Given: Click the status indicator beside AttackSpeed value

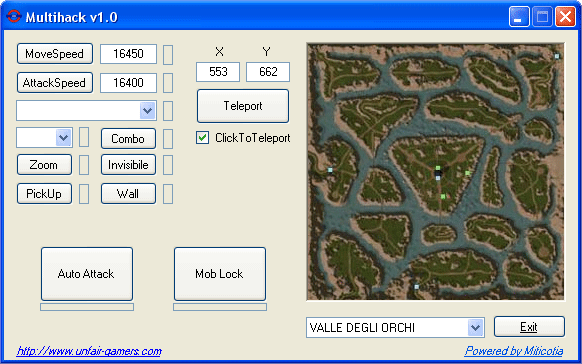Looking at the screenshot, I should pos(168,83).
